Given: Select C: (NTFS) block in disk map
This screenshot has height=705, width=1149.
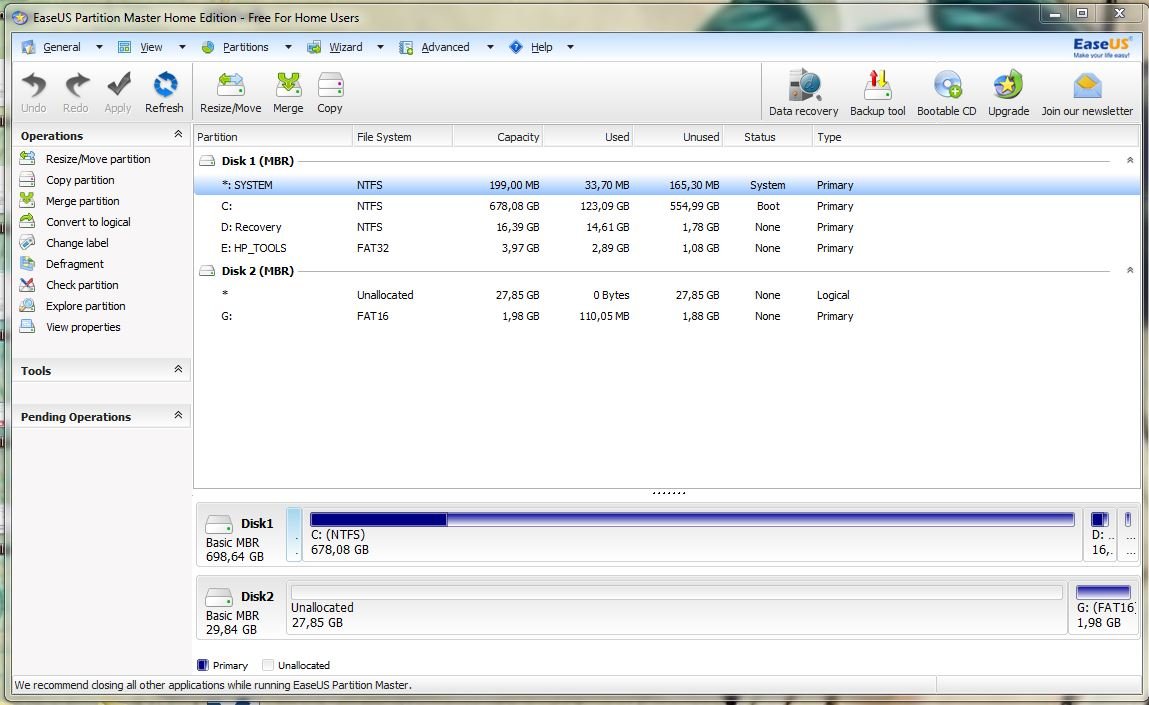Looking at the screenshot, I should coord(692,534).
